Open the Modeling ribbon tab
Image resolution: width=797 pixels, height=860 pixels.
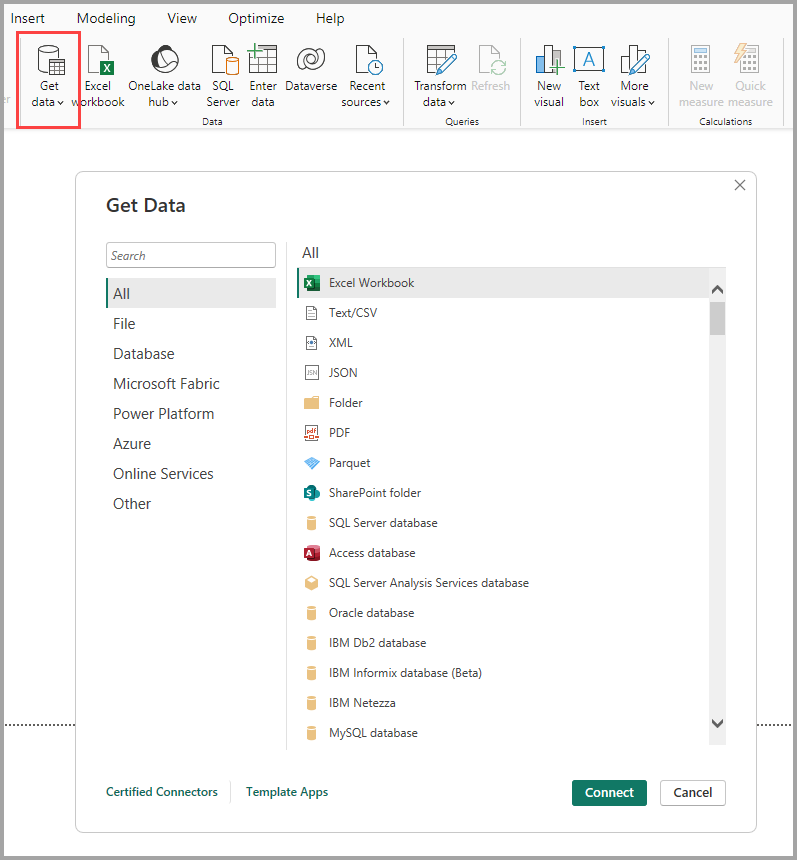pyautogui.click(x=106, y=18)
